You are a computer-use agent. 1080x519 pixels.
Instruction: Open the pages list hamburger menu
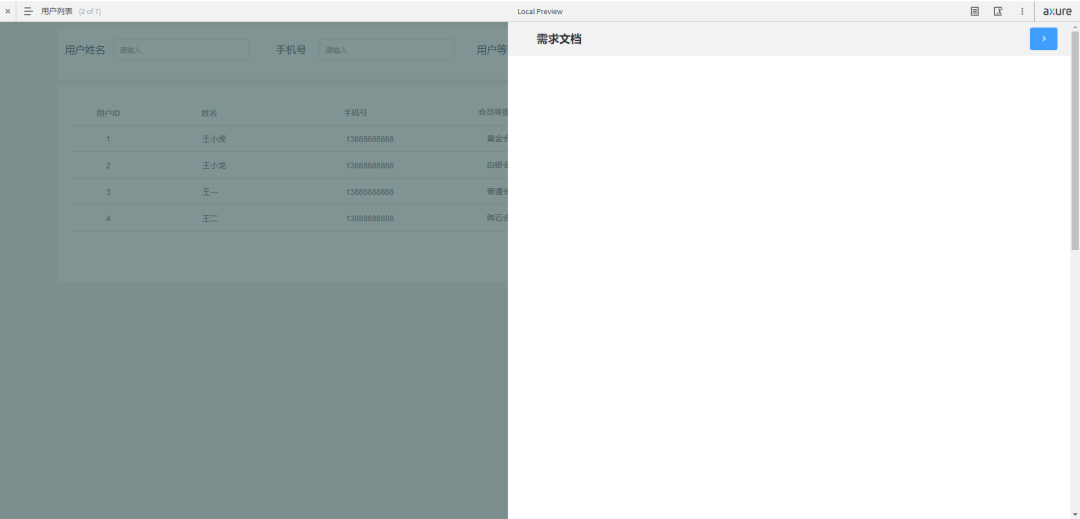28,11
